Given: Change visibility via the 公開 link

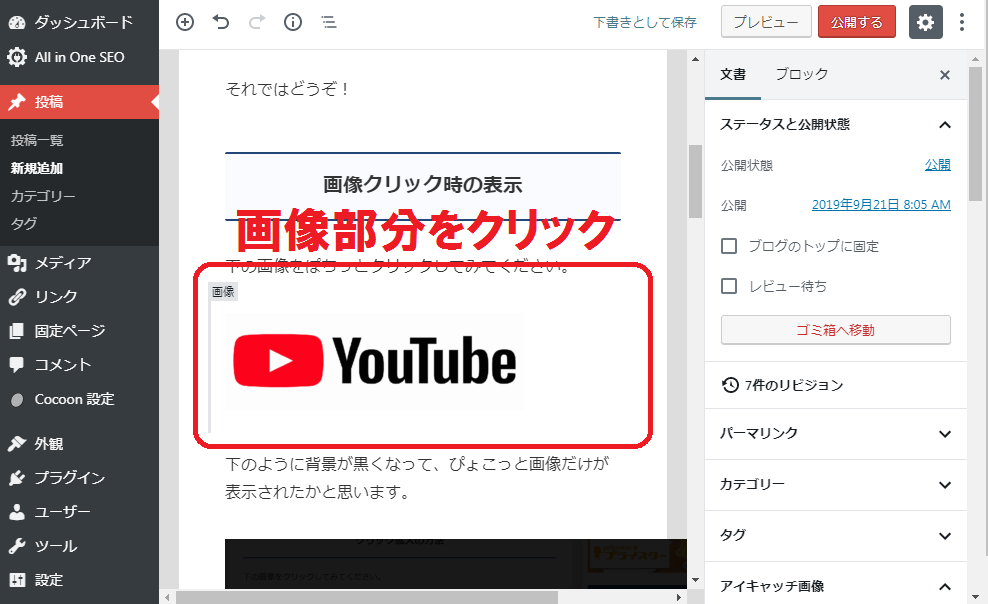Looking at the screenshot, I should [x=938, y=165].
